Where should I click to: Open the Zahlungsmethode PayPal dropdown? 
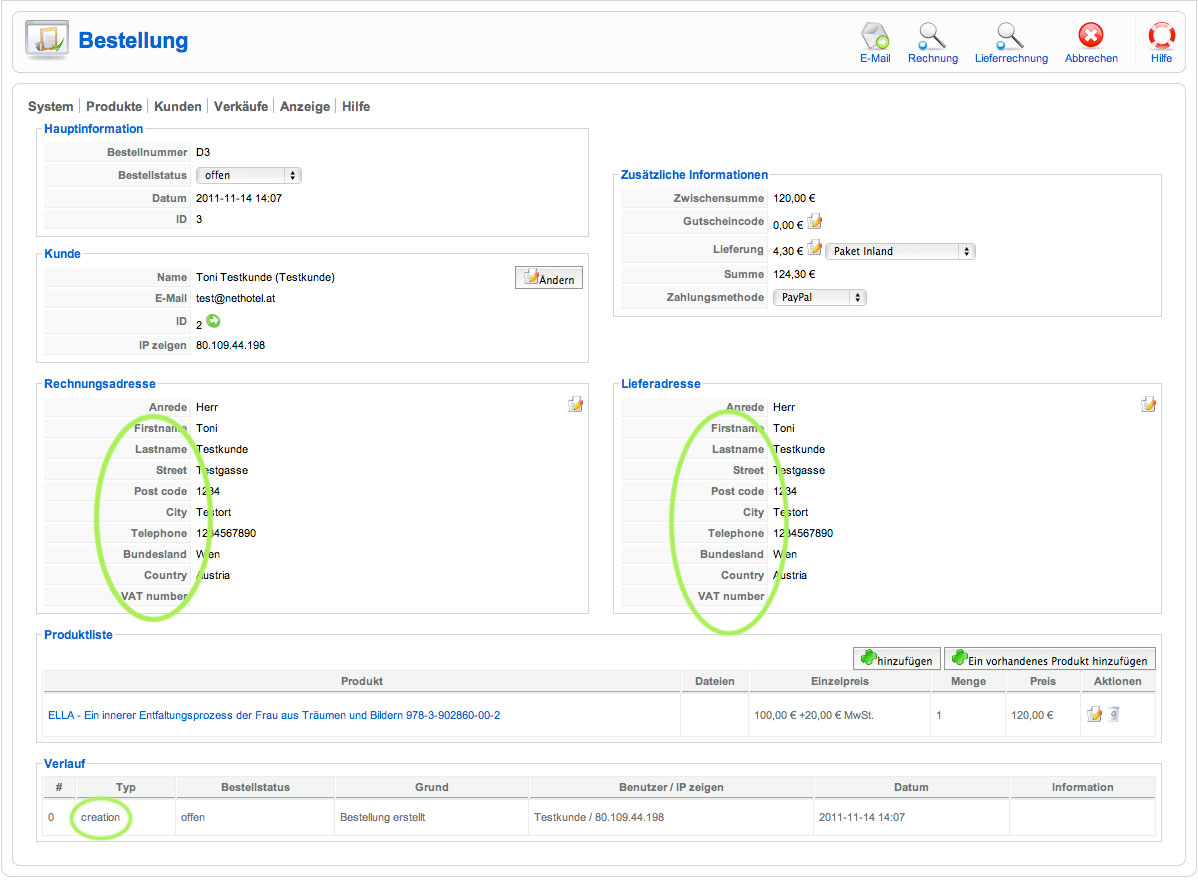819,297
